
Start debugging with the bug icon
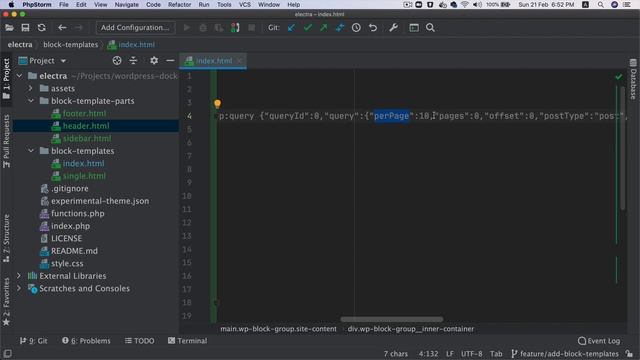(203, 28)
